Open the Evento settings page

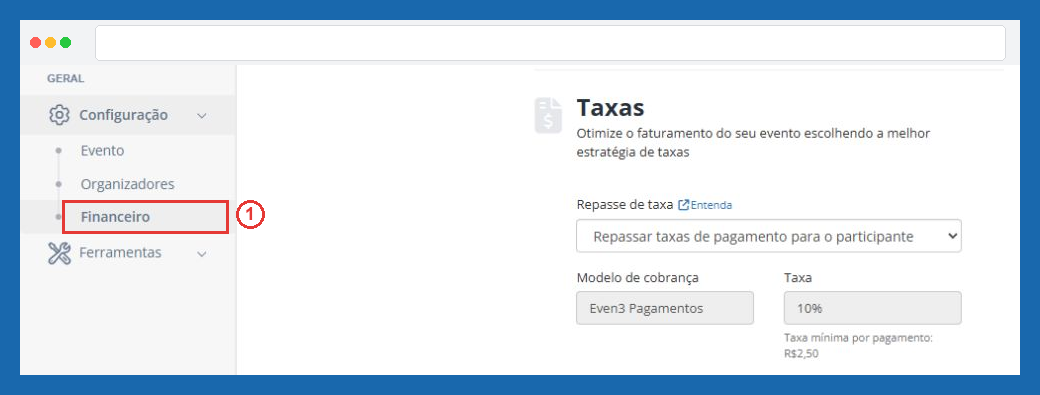coord(102,150)
